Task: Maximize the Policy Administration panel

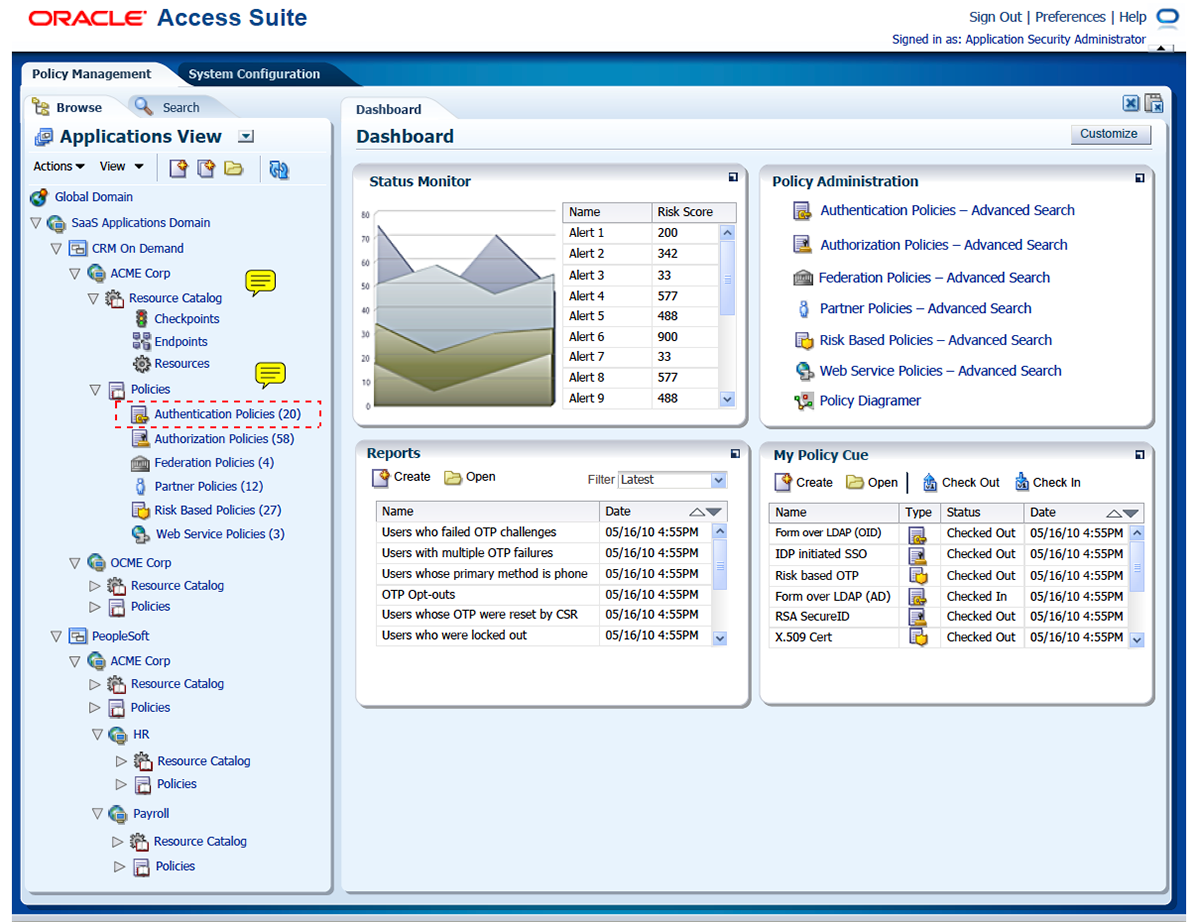Action: click(x=1139, y=178)
